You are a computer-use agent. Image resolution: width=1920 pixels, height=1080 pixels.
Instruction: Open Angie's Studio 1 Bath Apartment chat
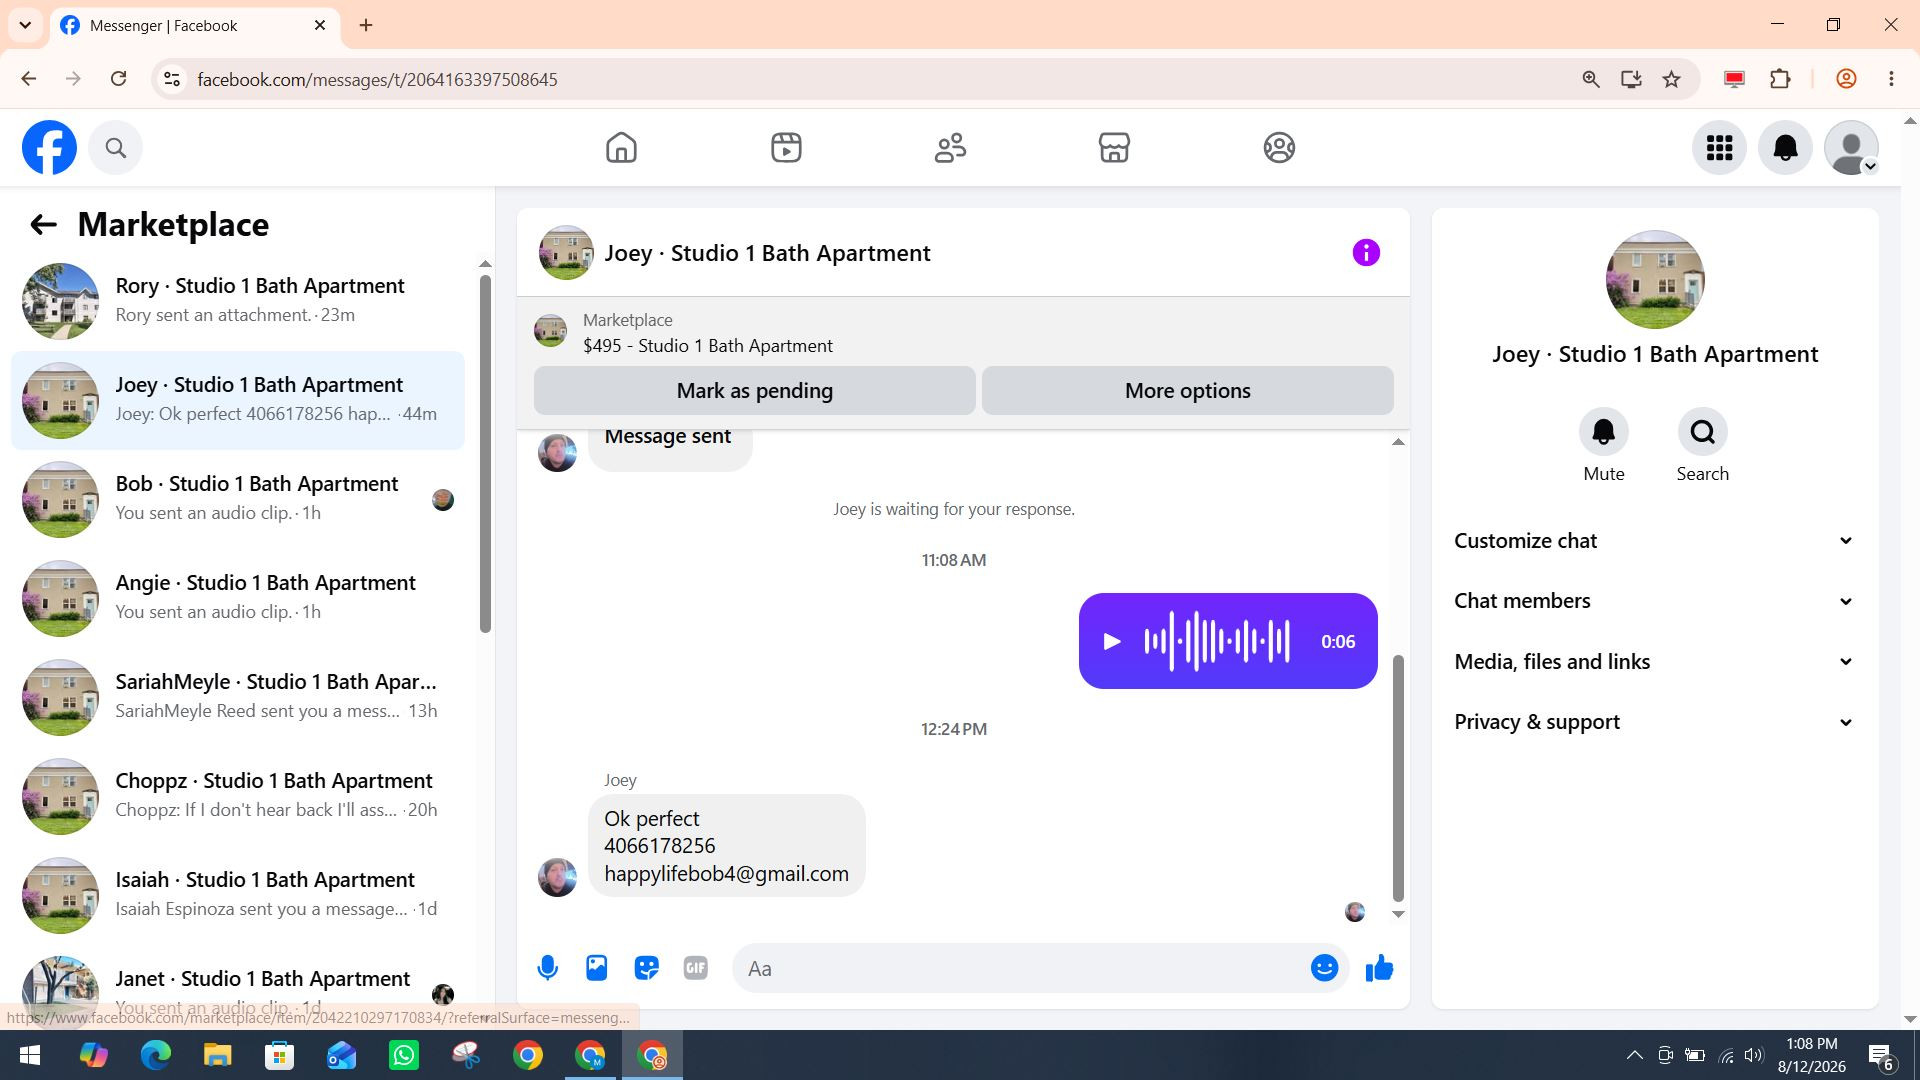(238, 597)
